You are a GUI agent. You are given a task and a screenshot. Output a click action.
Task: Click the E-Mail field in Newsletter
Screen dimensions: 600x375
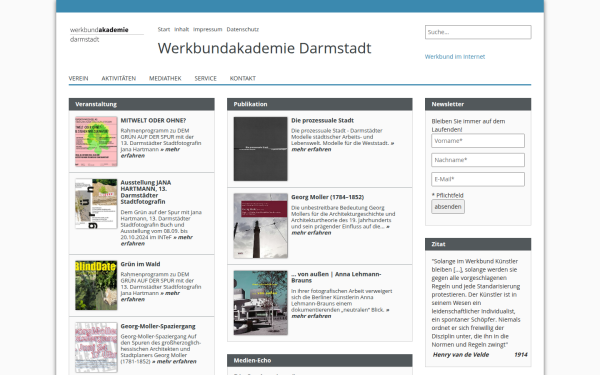[478, 179]
